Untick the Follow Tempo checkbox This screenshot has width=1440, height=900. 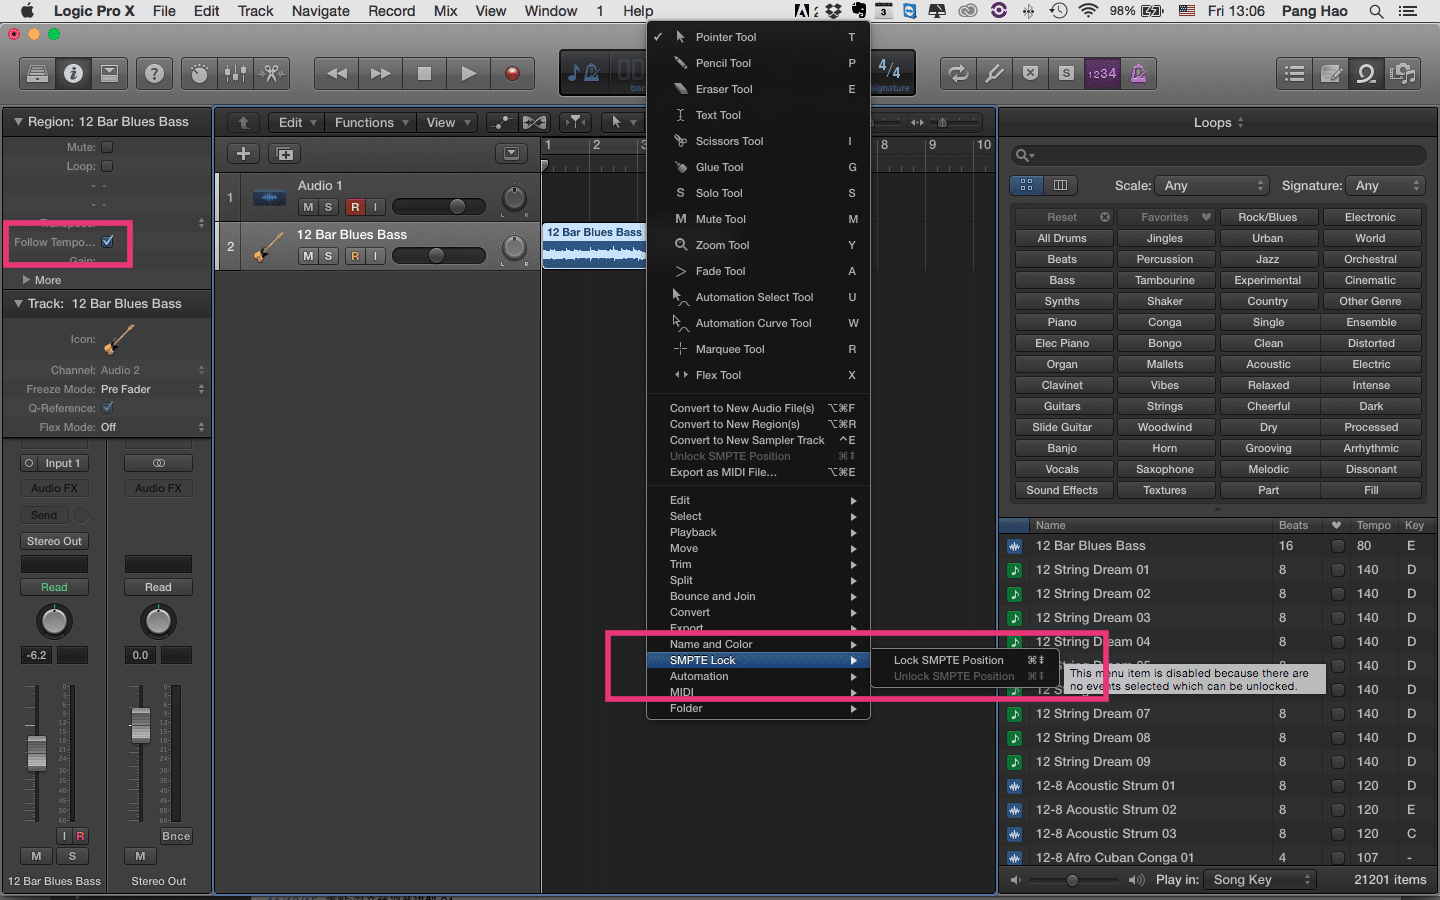coord(108,242)
